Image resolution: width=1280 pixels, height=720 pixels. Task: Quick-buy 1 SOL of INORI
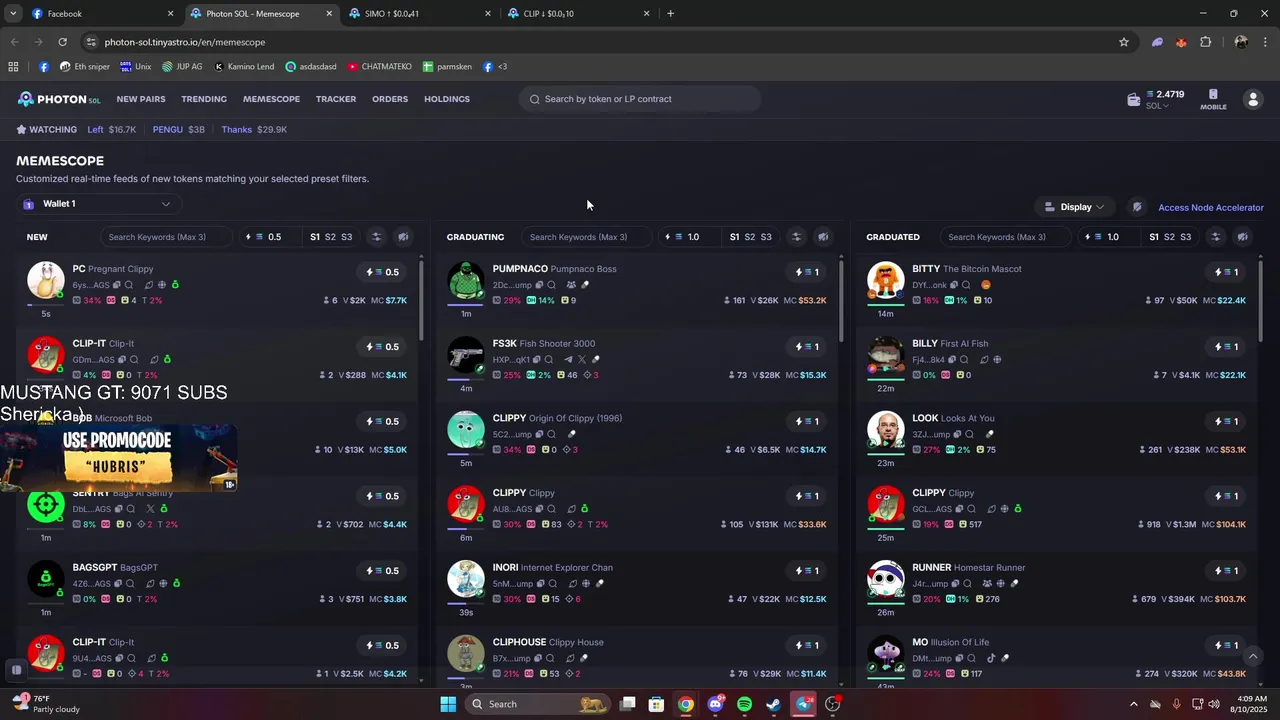[808, 571]
